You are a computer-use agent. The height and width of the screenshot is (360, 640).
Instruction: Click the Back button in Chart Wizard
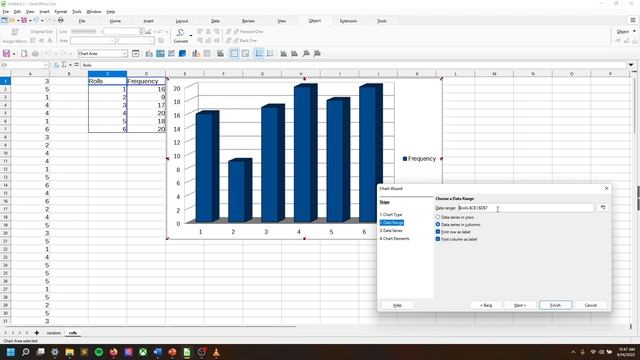coord(486,305)
